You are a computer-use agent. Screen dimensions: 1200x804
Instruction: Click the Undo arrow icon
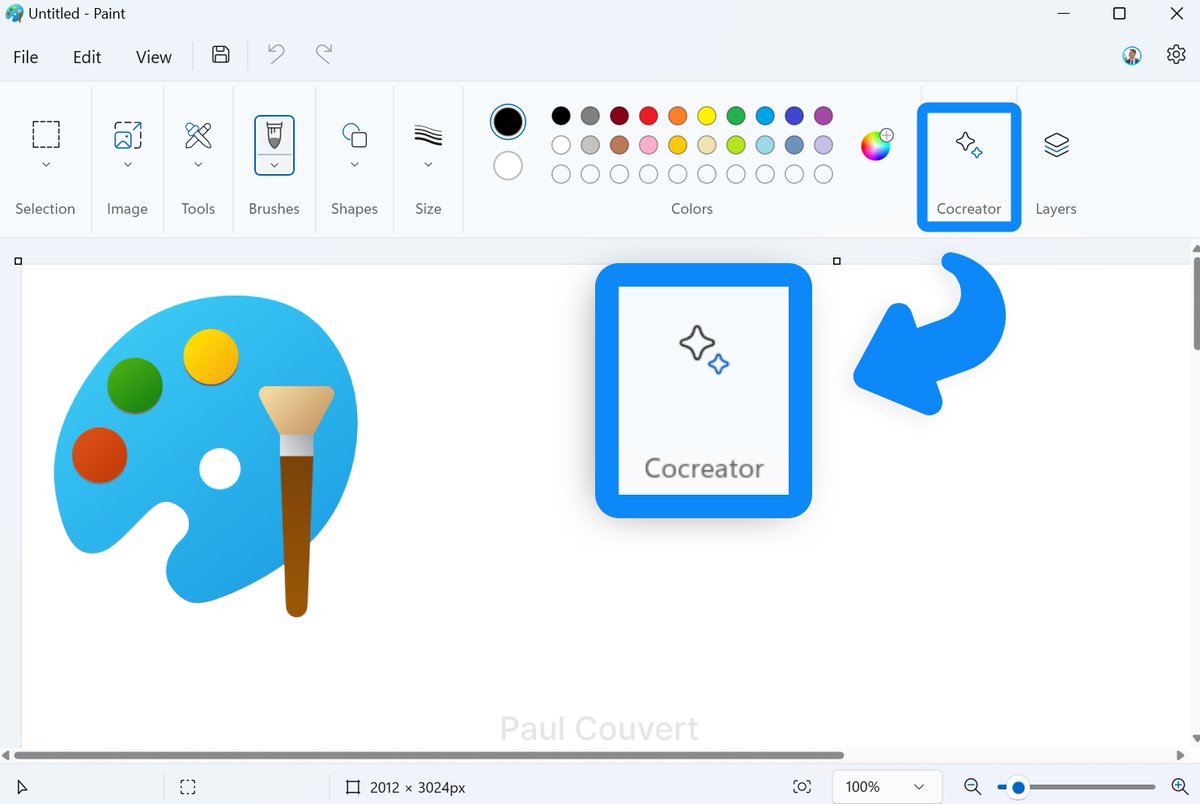point(276,55)
